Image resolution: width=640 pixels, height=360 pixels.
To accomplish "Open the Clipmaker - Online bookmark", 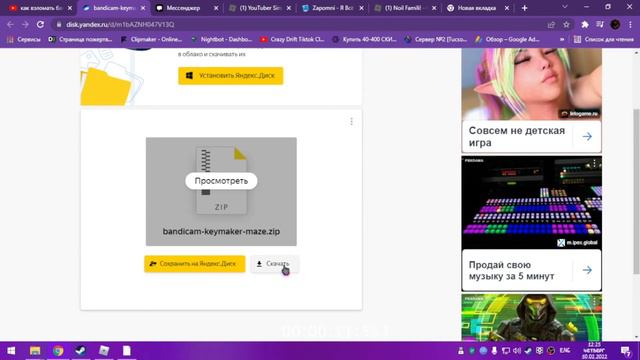I will click(x=151, y=40).
